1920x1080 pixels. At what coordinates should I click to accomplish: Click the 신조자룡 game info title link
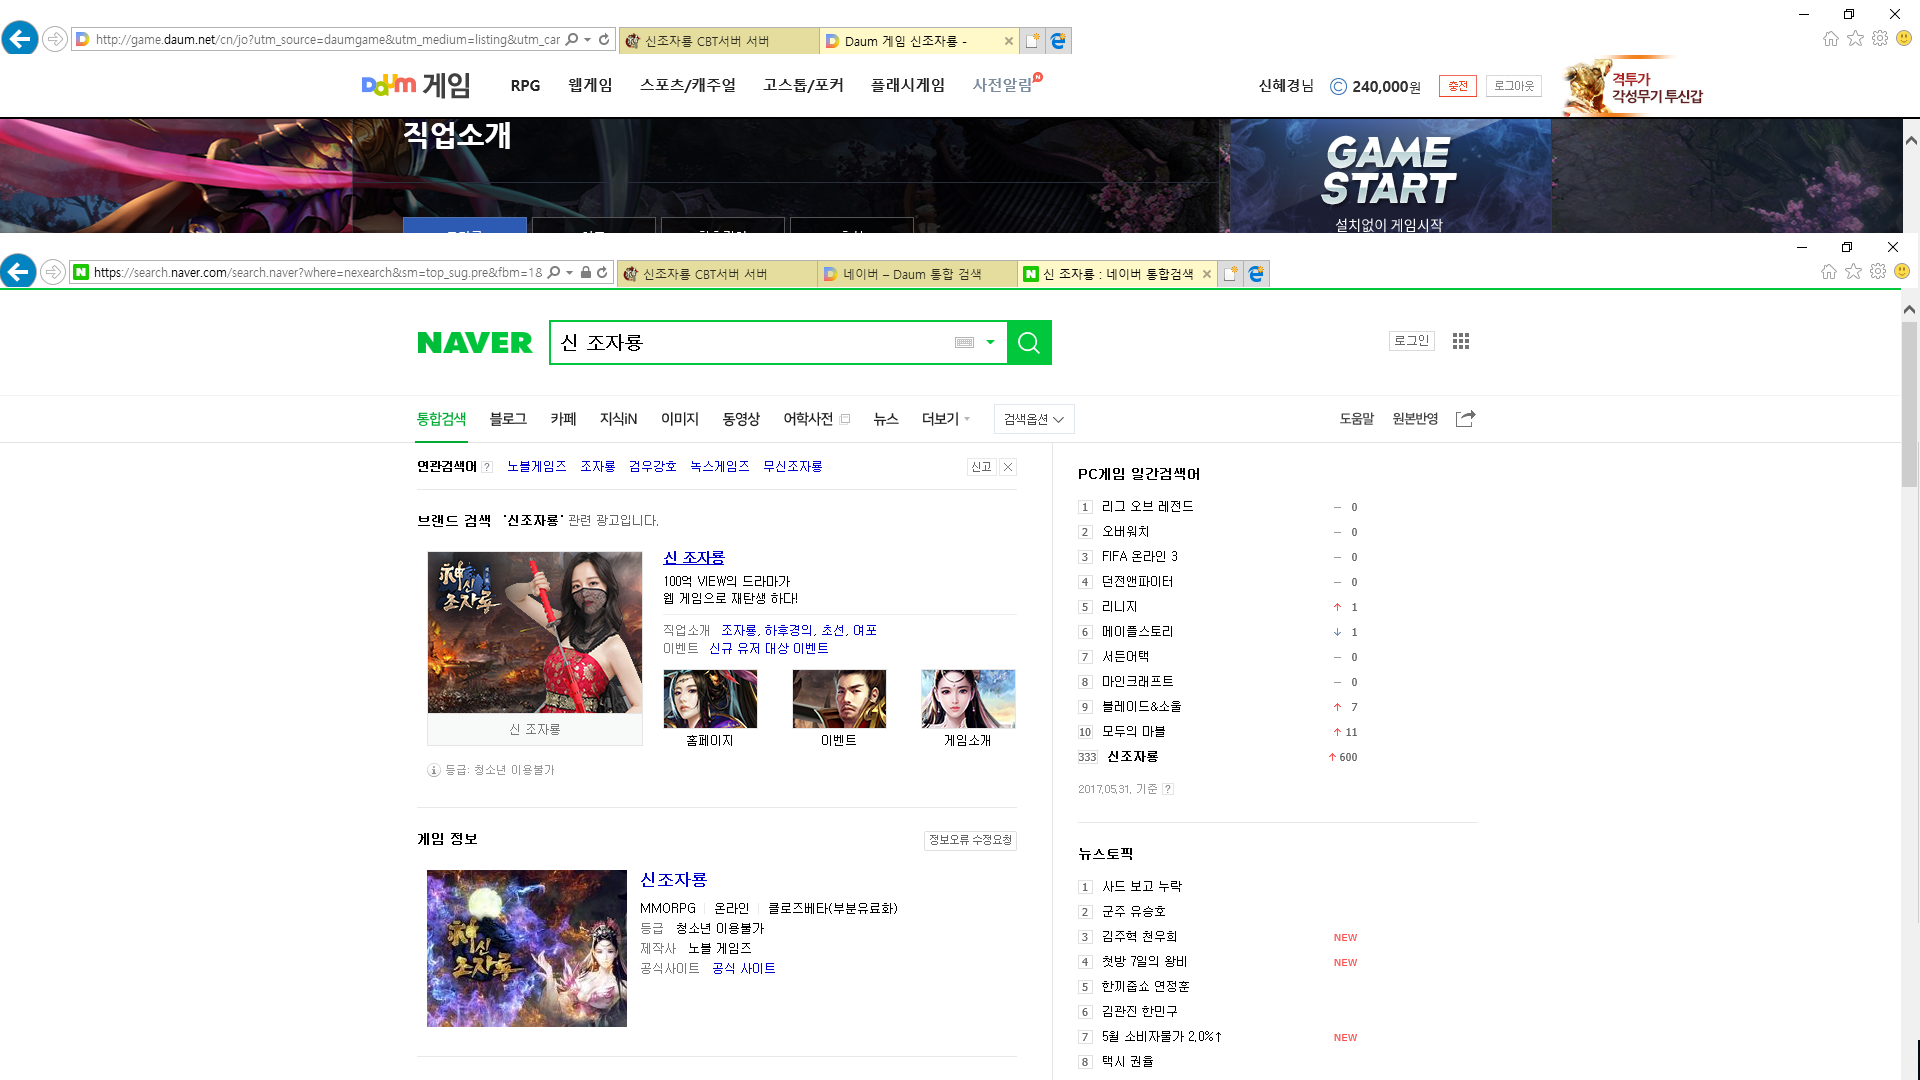tap(674, 880)
